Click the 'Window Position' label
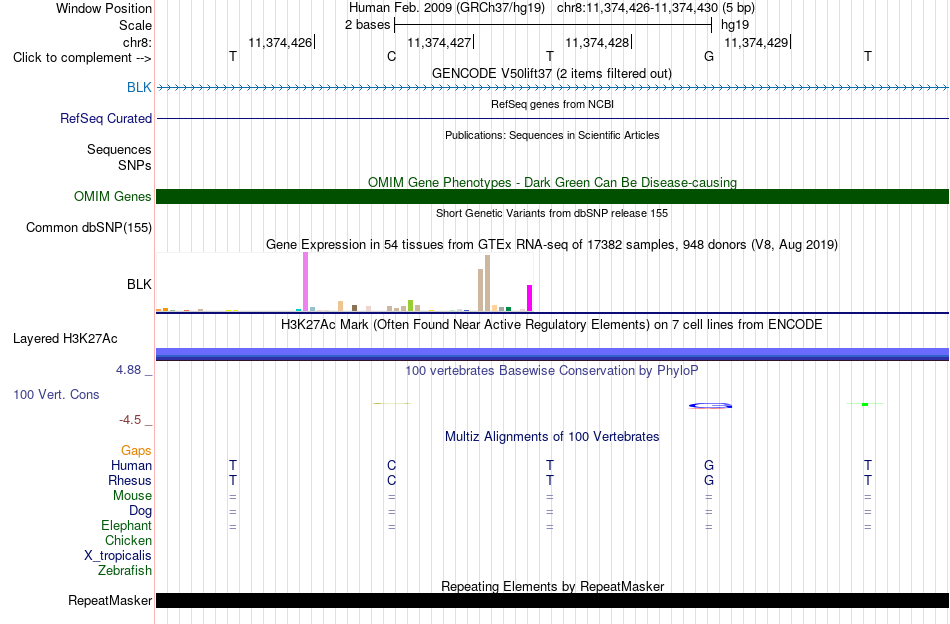The width and height of the screenshot is (950, 624). pyautogui.click(x=104, y=8)
